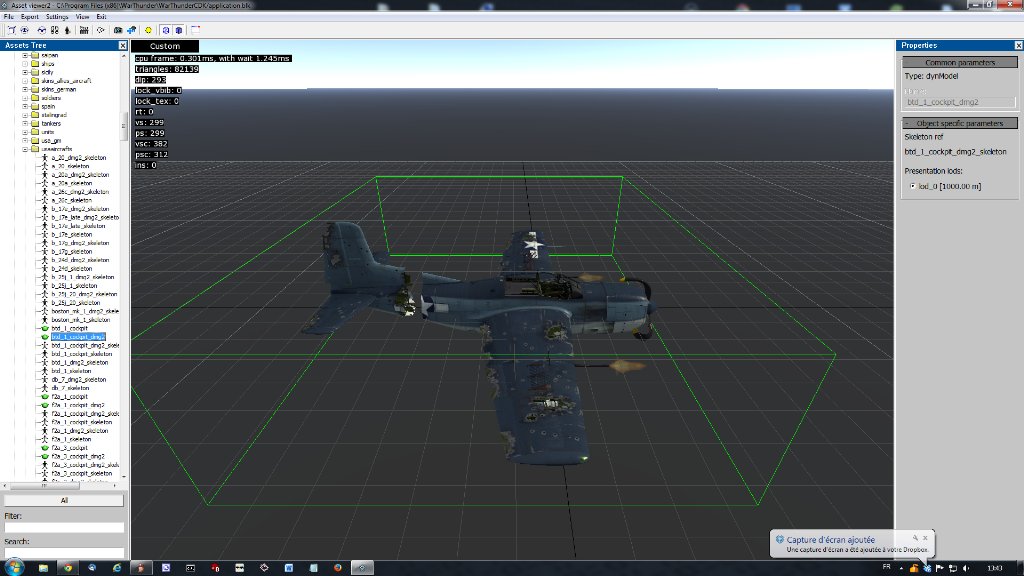The width and height of the screenshot is (1024, 576).
Task: Click the black upward arrow toolbar icon
Action: pyautogui.click(x=67, y=30)
